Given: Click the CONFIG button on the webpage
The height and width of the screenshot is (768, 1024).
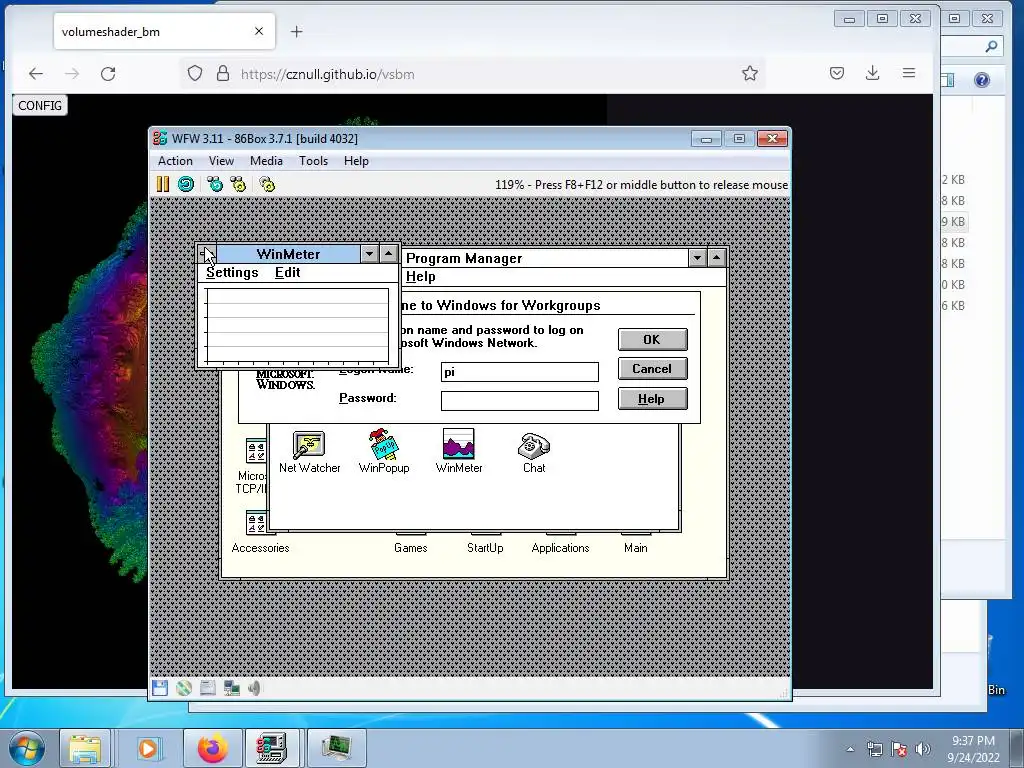Looking at the screenshot, I should tap(40, 105).
